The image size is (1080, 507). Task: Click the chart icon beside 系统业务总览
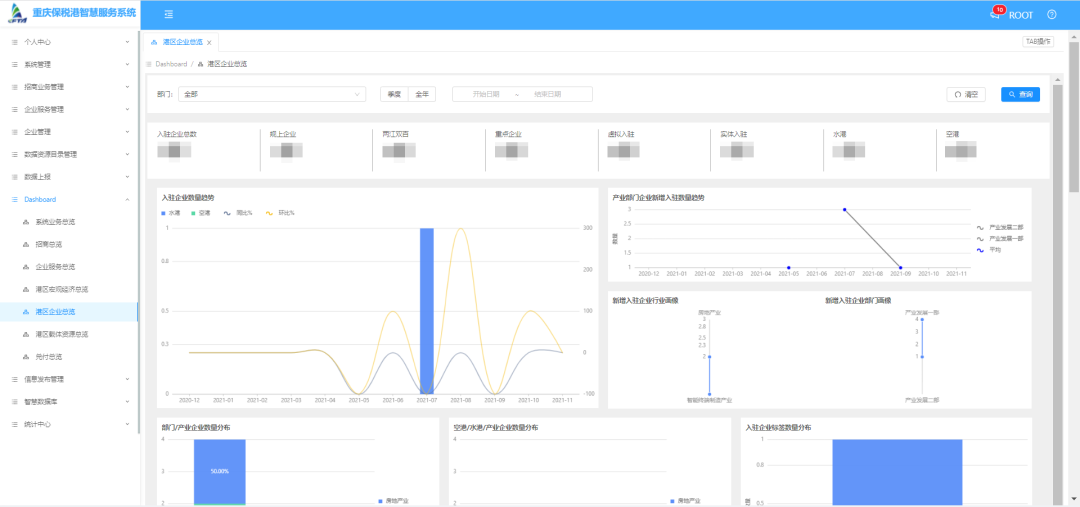[26, 222]
